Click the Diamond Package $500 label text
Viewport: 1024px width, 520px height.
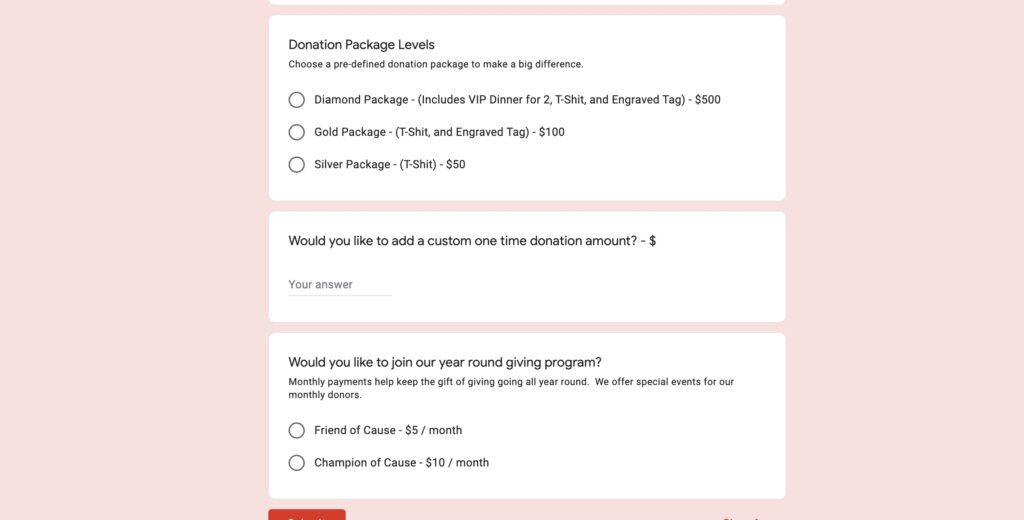pos(517,100)
